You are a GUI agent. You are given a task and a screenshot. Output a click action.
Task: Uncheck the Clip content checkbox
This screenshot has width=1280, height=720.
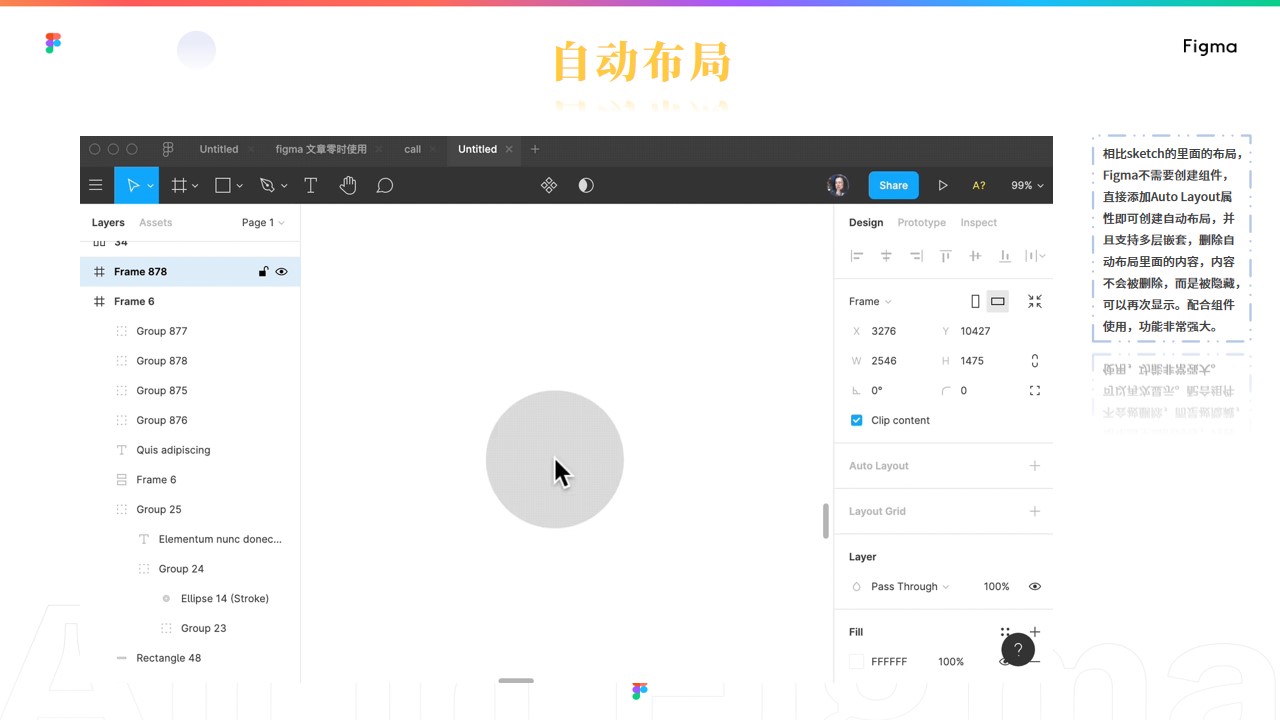coord(856,420)
